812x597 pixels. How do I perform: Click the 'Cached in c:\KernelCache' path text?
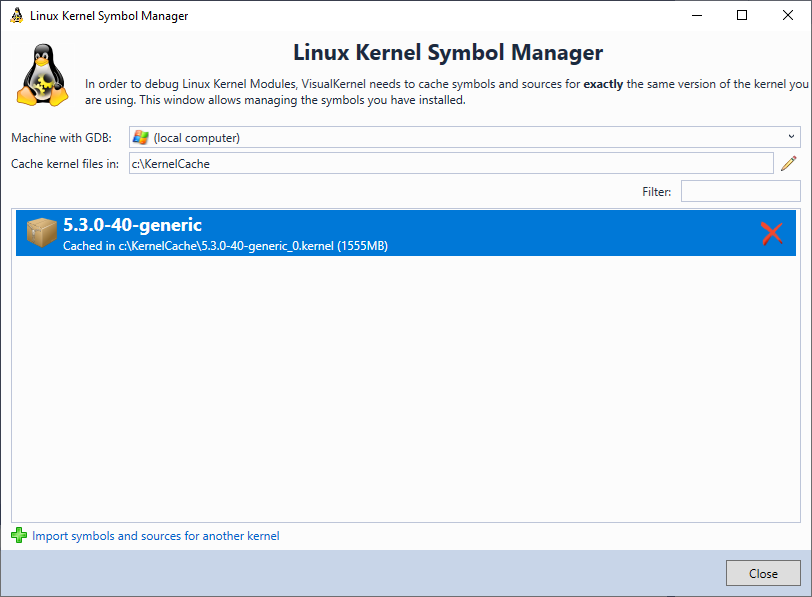[225, 246]
